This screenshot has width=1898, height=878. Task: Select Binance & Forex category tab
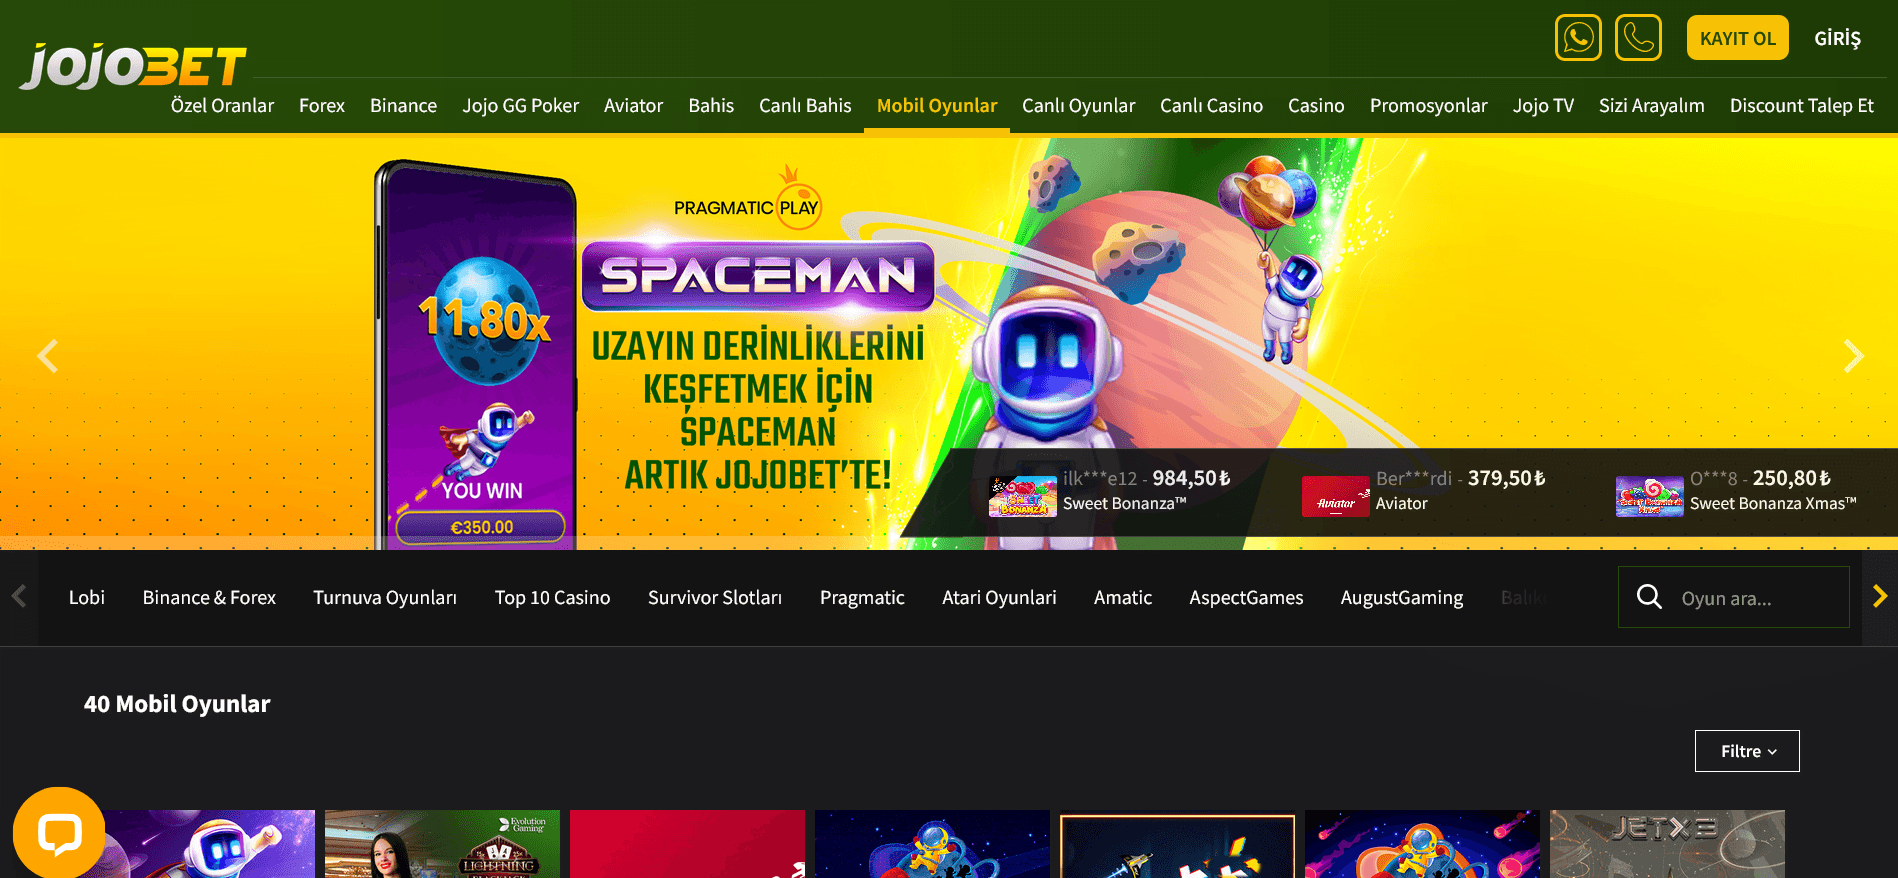pyautogui.click(x=209, y=597)
